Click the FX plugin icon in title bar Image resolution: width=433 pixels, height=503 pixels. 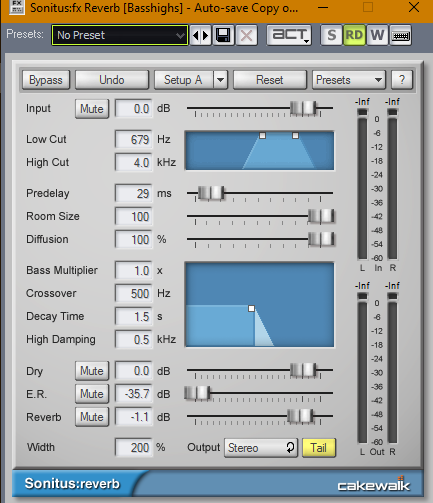click(x=17, y=7)
